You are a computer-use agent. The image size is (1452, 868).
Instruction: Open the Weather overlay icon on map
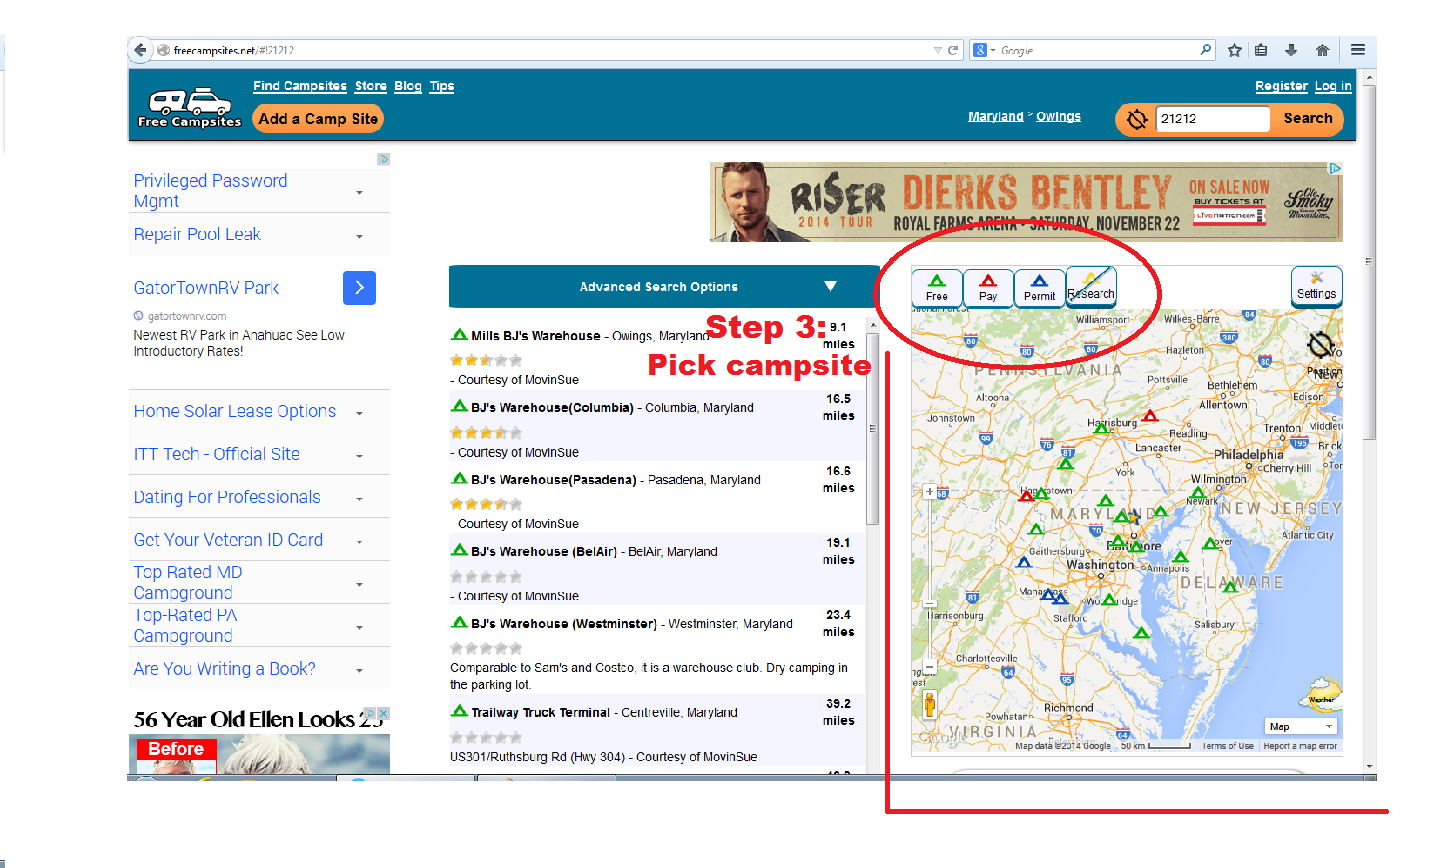tap(1321, 696)
